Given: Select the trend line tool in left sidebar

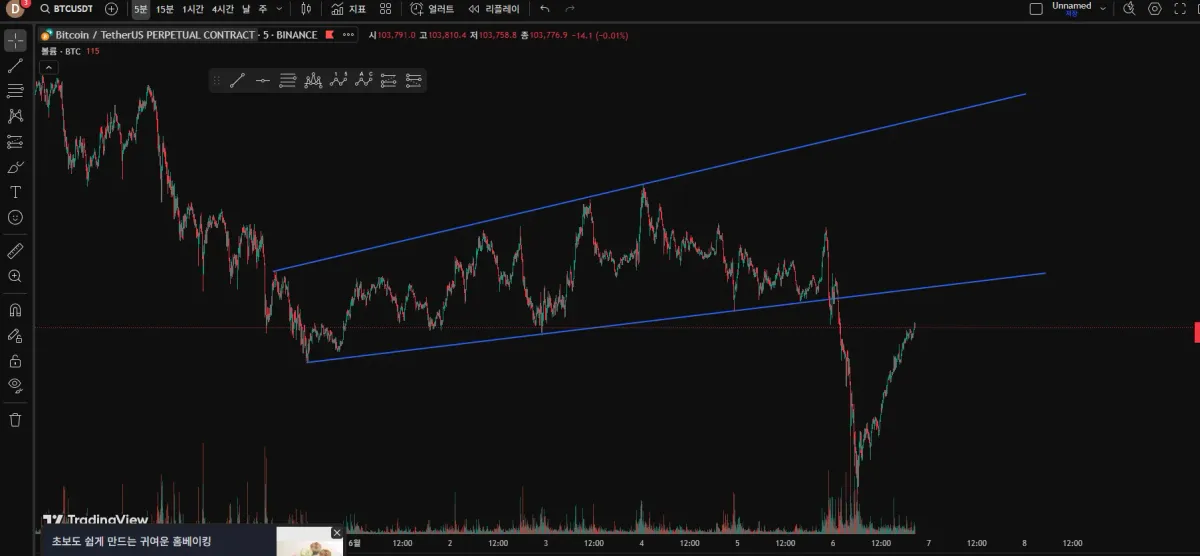Looking at the screenshot, I should pos(15,66).
